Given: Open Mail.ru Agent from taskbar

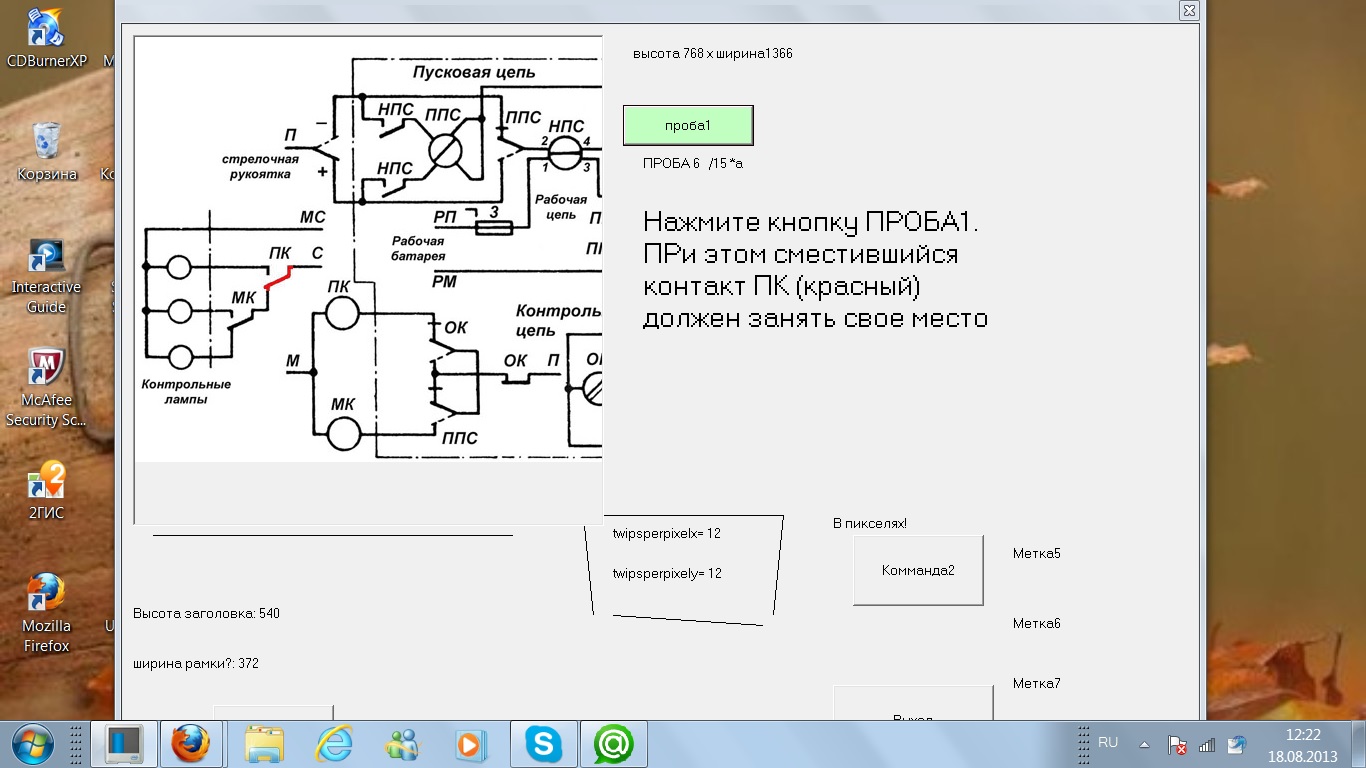Looking at the screenshot, I should [613, 744].
